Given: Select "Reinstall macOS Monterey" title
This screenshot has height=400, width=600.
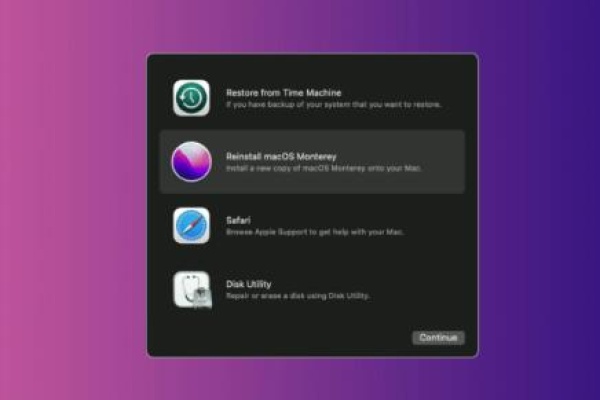Looking at the screenshot, I should (281, 156).
